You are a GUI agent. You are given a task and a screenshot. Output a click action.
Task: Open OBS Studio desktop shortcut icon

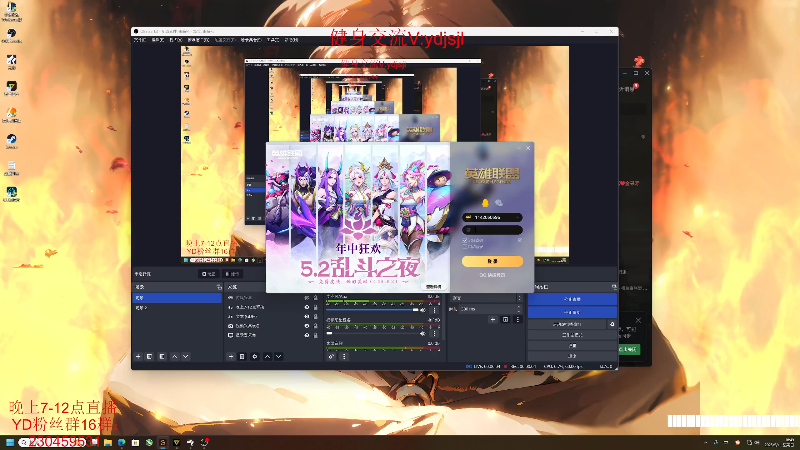[x=11, y=36]
